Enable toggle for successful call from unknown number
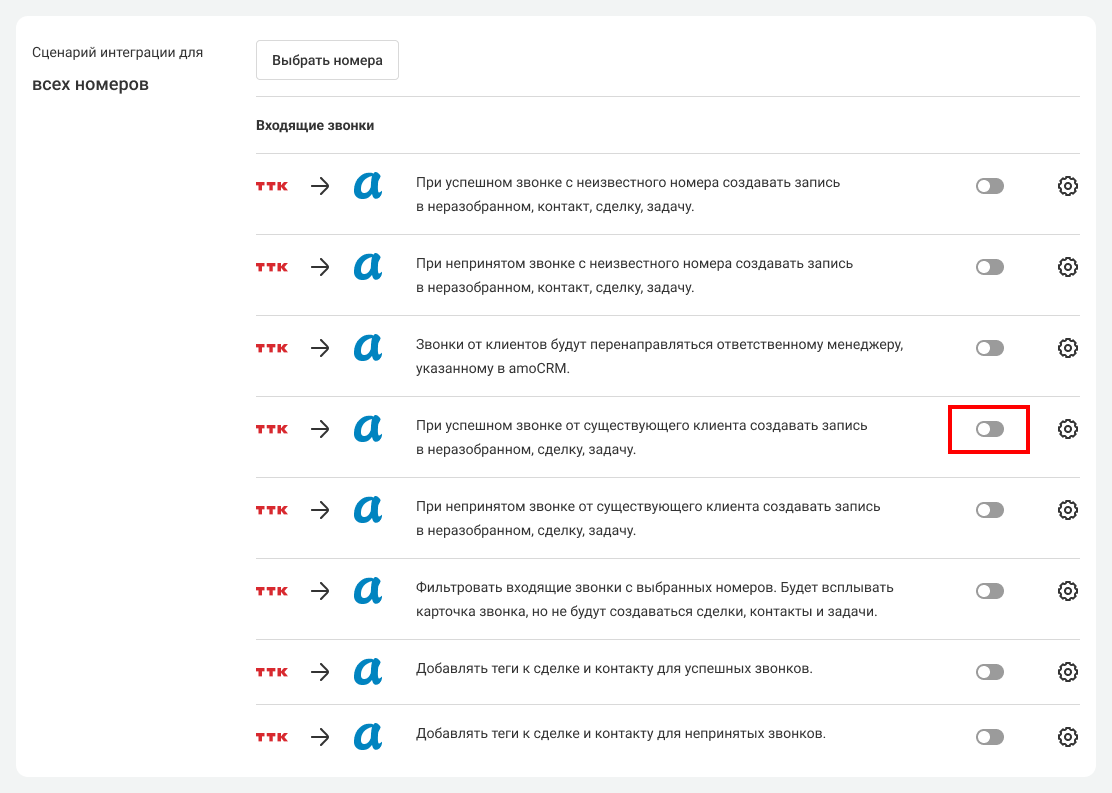 click(x=989, y=186)
